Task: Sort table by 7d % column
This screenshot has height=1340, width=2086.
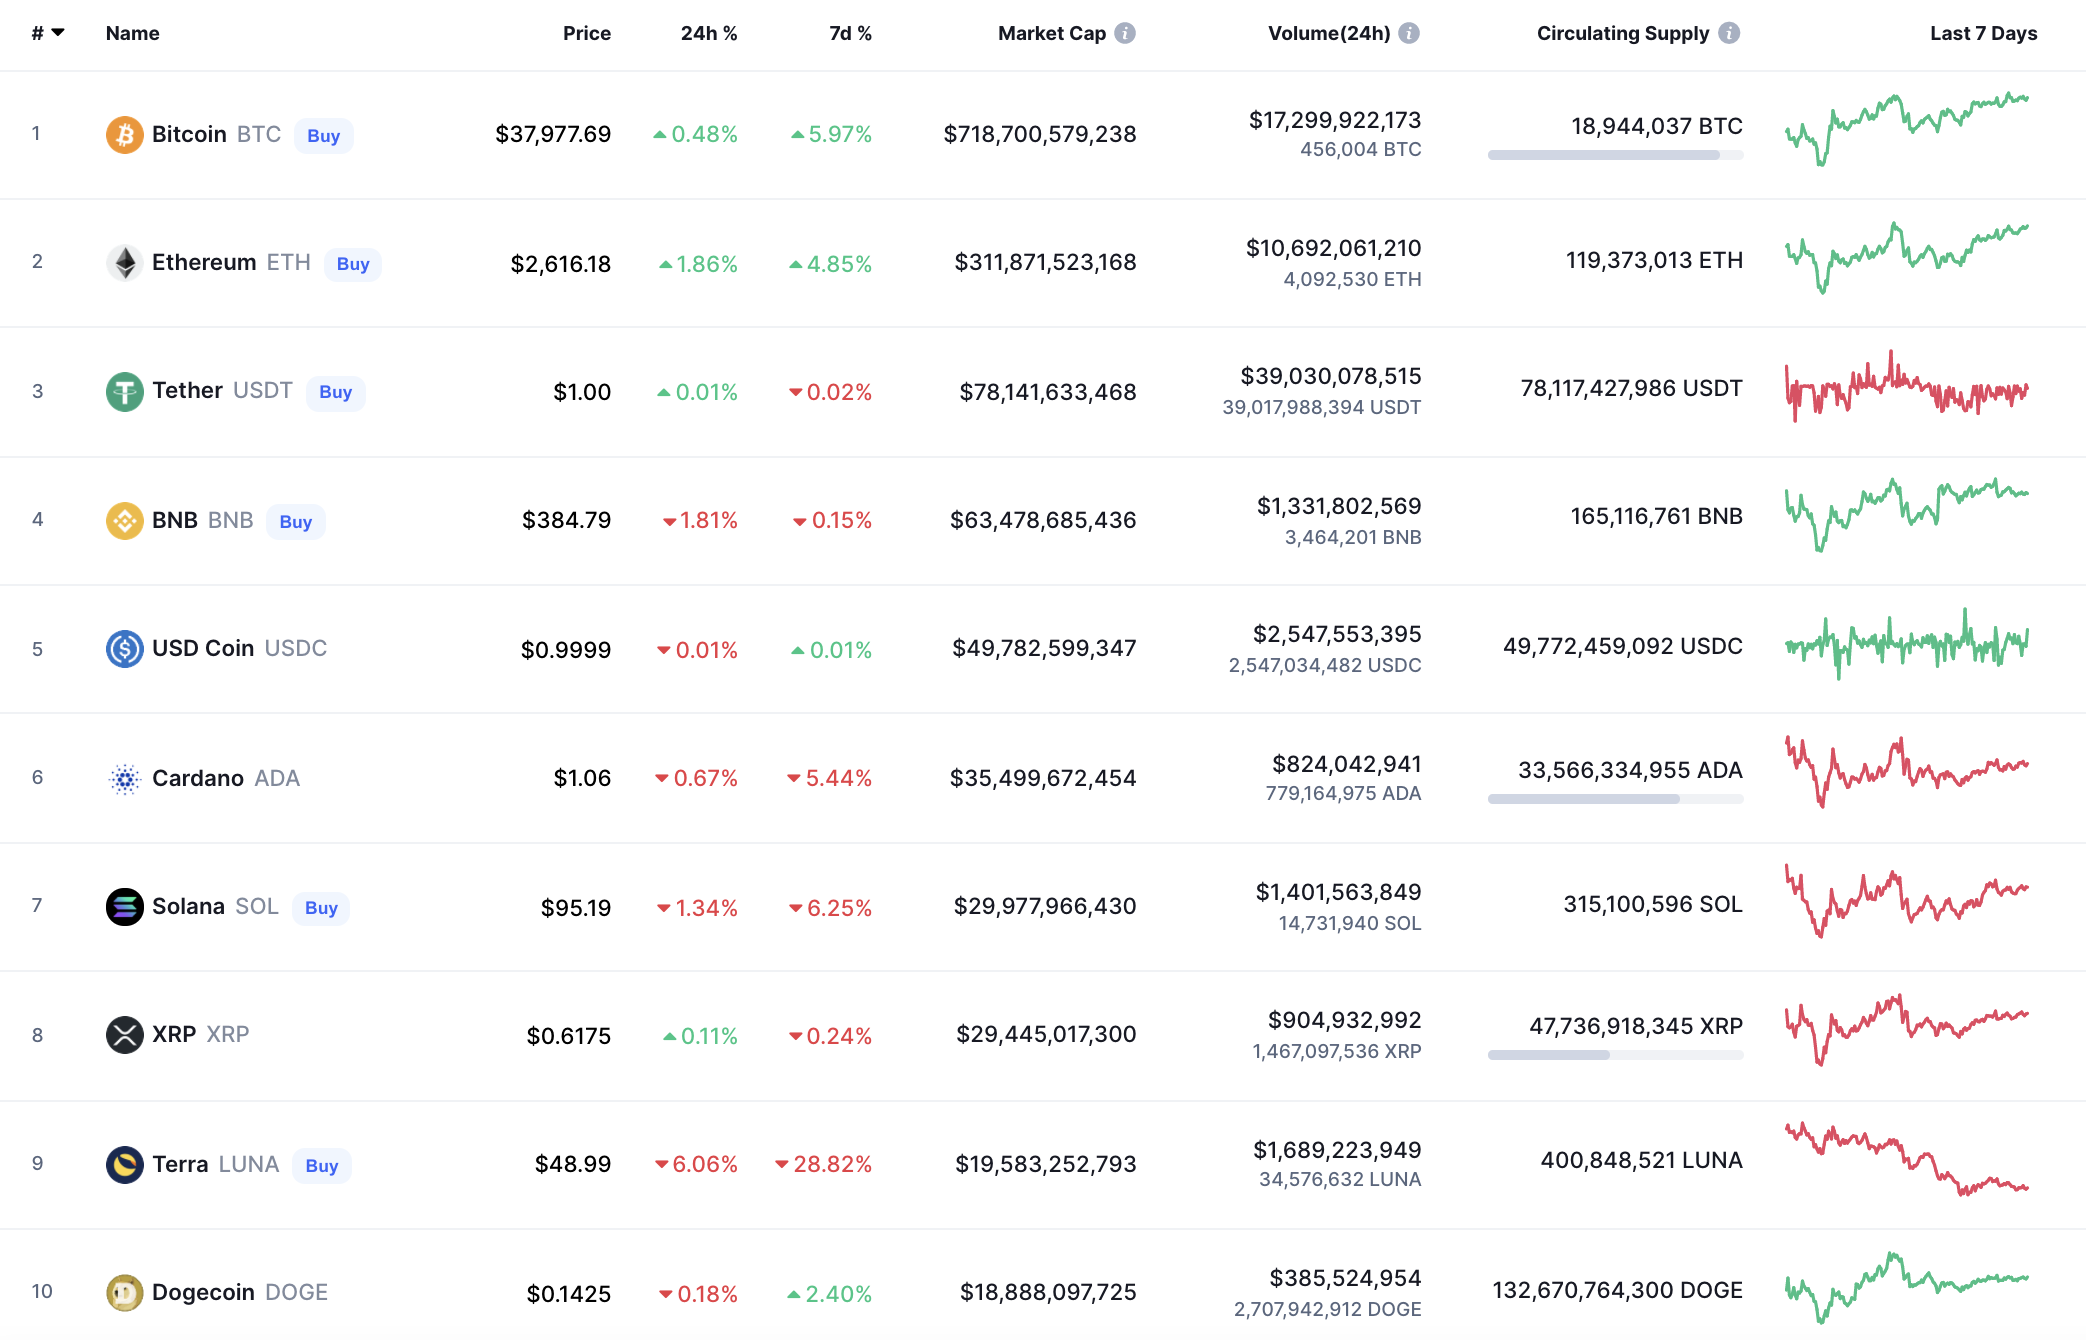Action: click(850, 33)
